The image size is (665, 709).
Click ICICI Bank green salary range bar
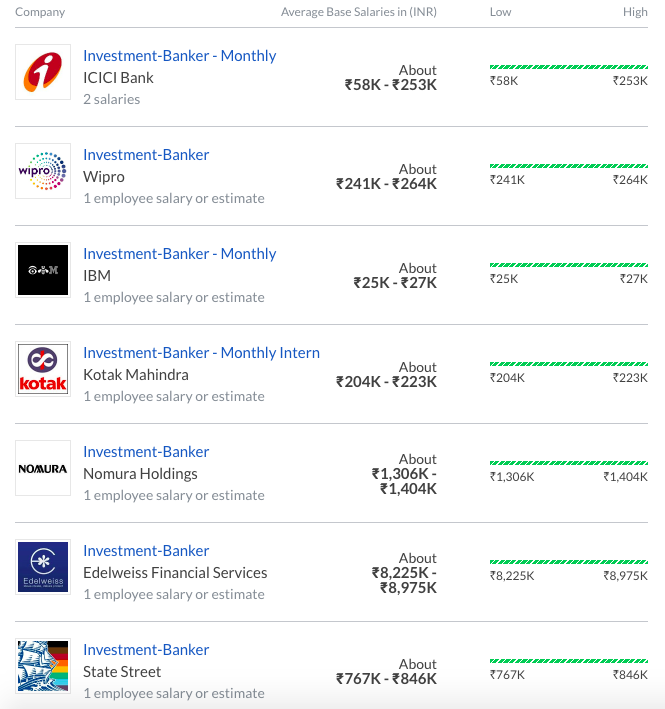pos(568,67)
